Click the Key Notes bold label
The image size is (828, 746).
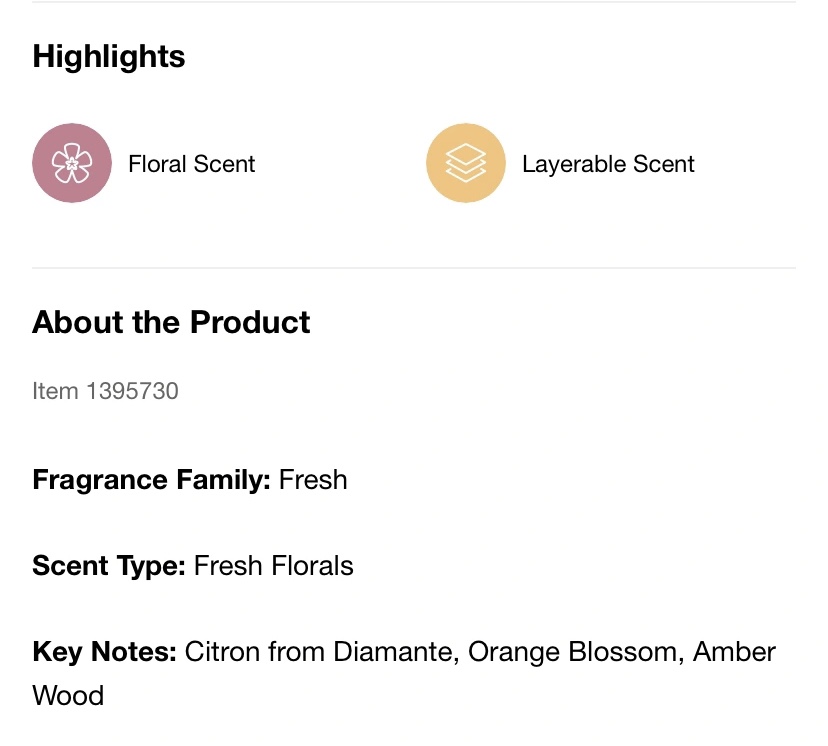coord(104,652)
